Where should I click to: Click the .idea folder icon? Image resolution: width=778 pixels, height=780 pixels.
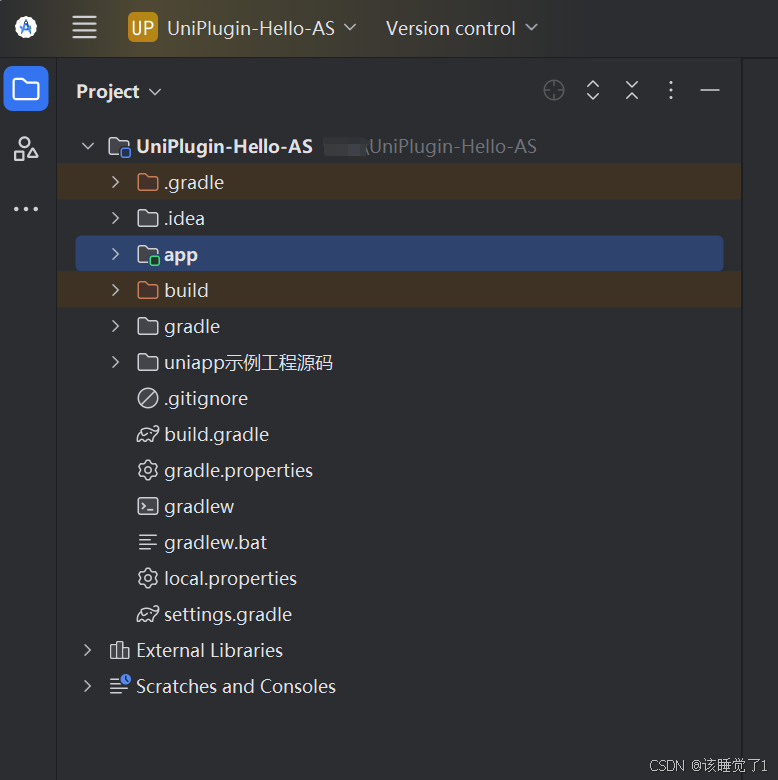point(148,218)
